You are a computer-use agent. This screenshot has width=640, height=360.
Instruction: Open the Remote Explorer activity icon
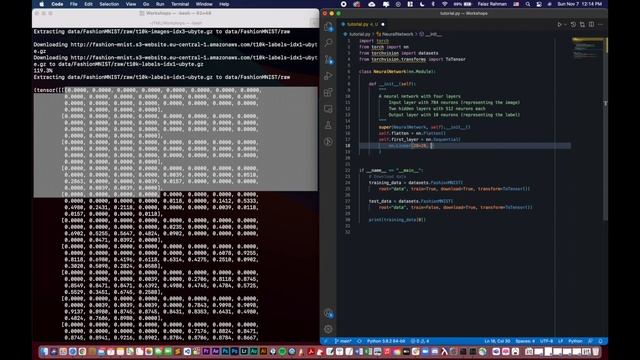[x=329, y=109]
